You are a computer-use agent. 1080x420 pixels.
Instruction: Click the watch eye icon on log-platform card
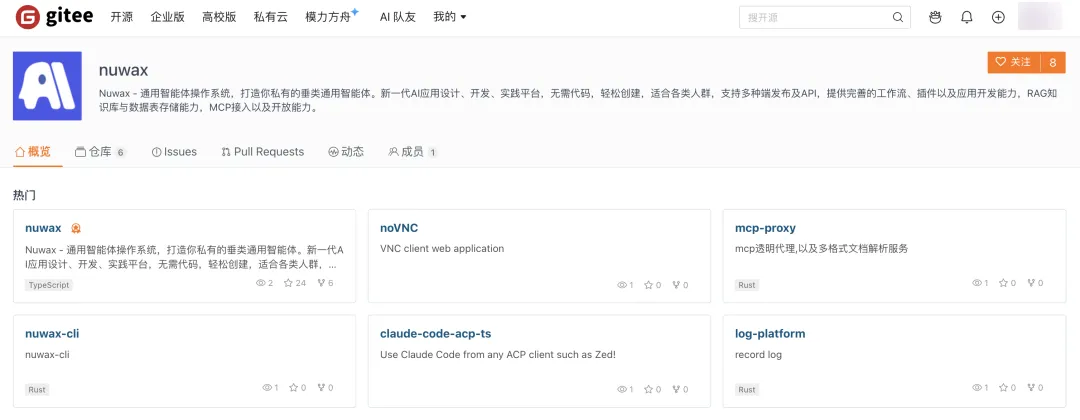(976, 388)
